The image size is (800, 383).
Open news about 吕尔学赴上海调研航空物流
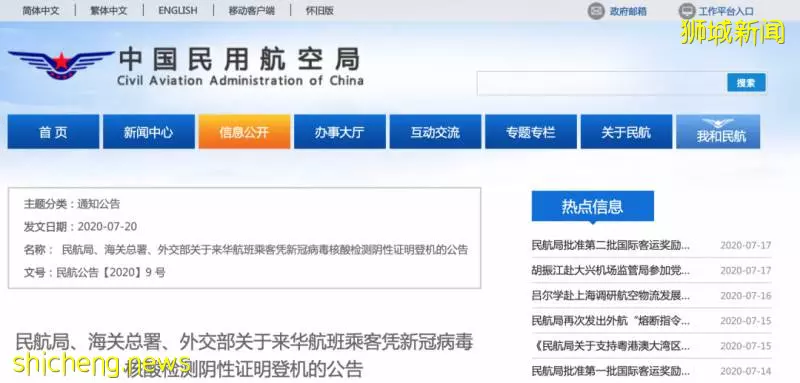(x=611, y=295)
